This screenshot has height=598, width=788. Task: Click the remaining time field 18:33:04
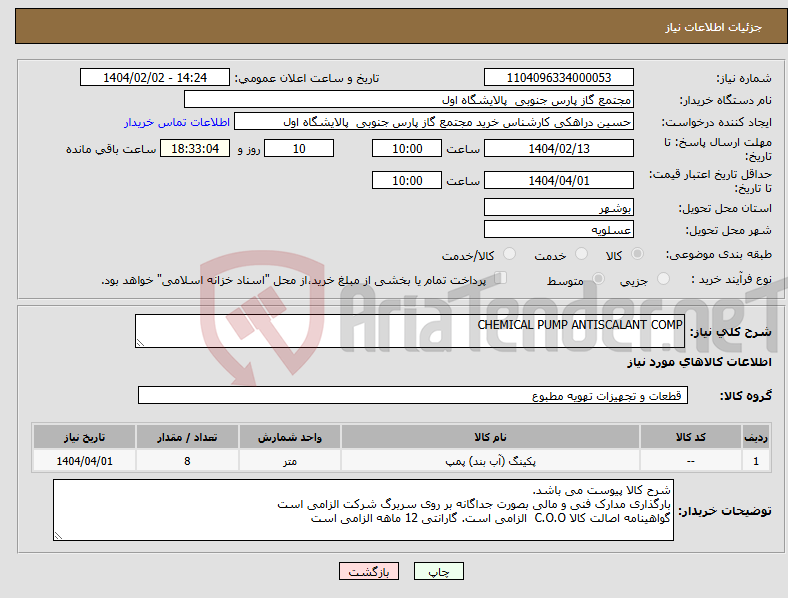point(195,148)
